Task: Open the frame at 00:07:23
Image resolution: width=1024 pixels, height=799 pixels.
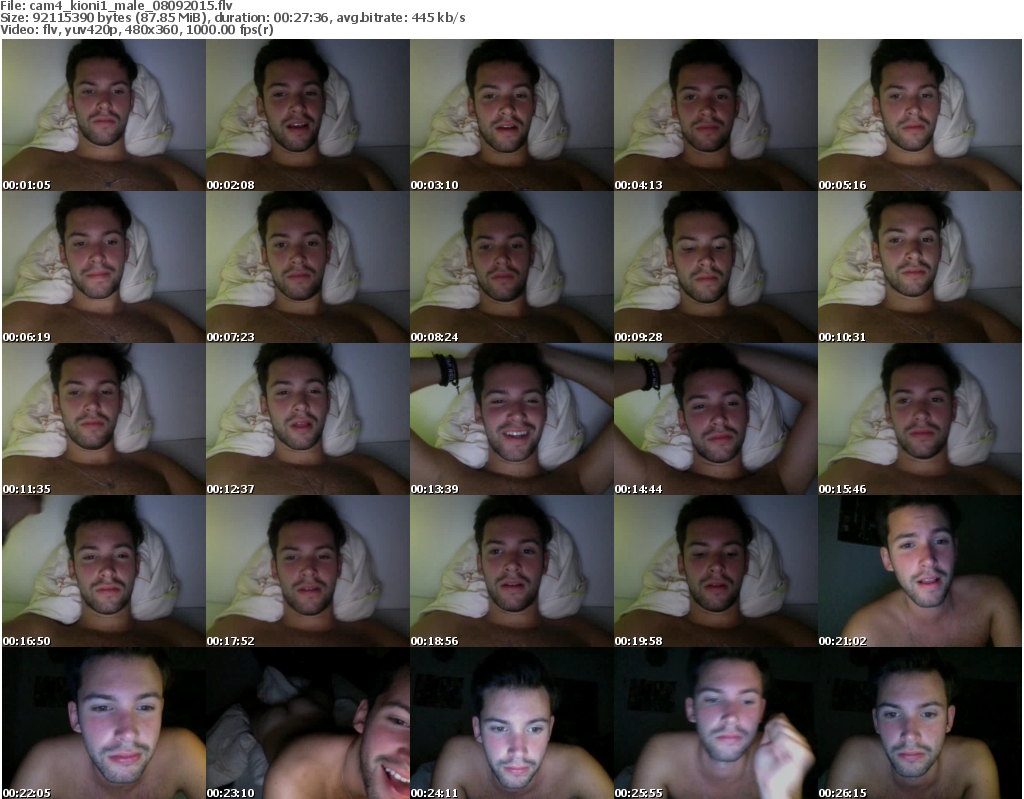Action: click(308, 267)
